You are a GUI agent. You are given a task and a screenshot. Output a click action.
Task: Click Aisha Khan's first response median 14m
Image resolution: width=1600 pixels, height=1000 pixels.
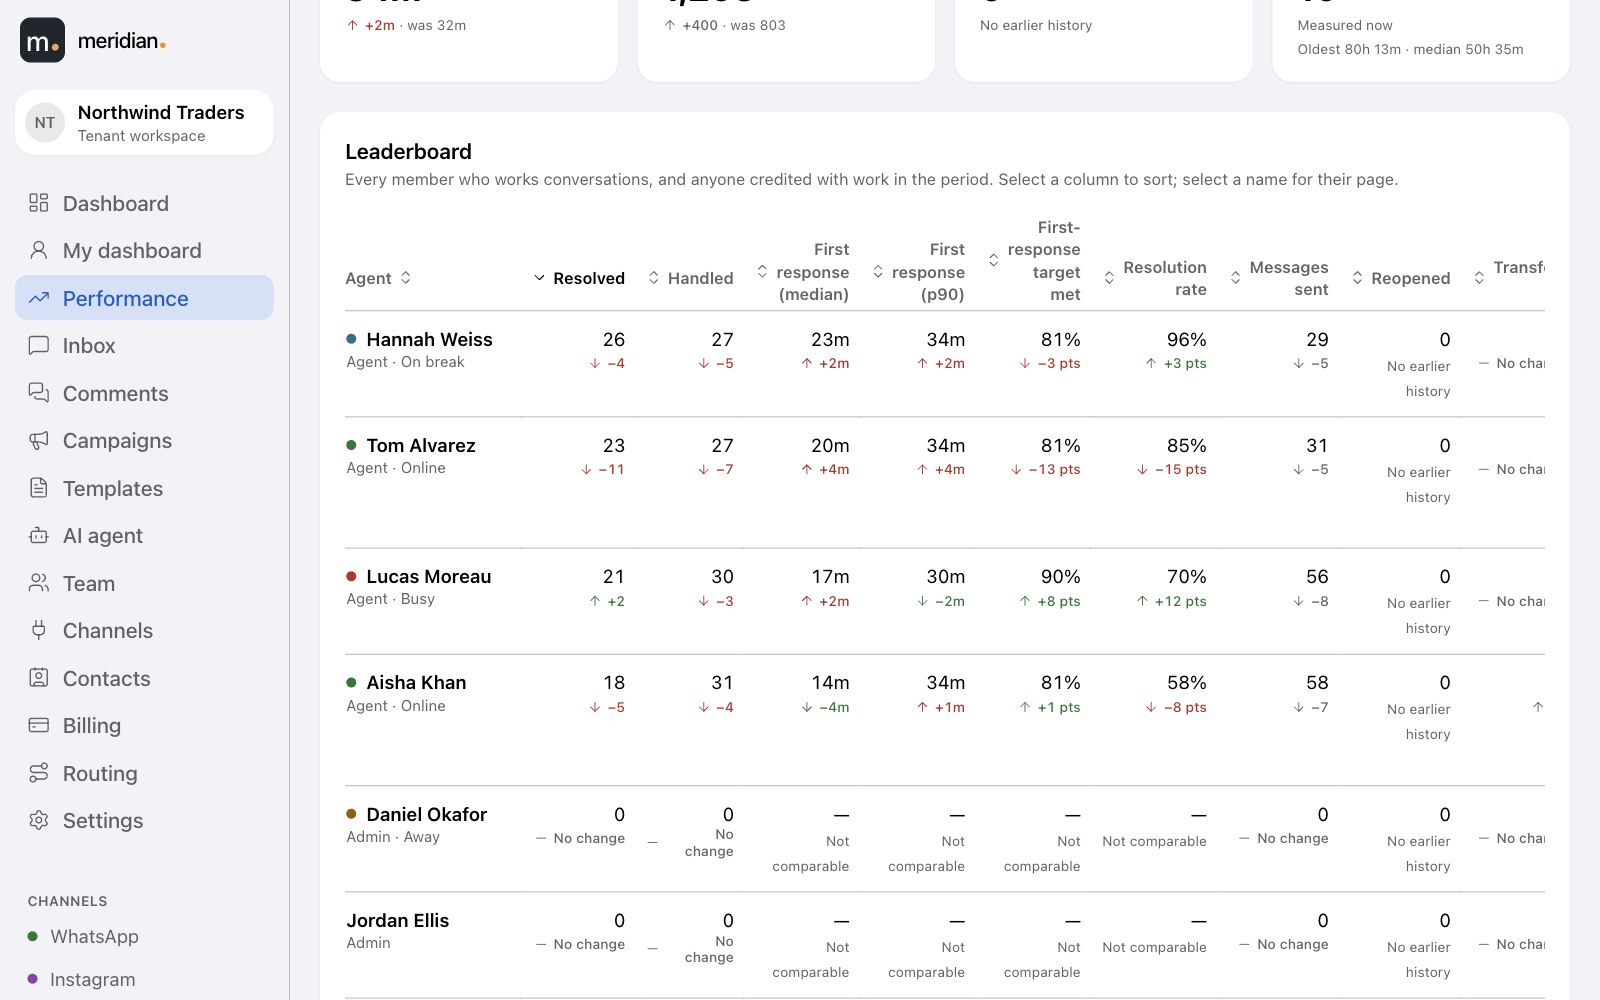pyautogui.click(x=830, y=682)
